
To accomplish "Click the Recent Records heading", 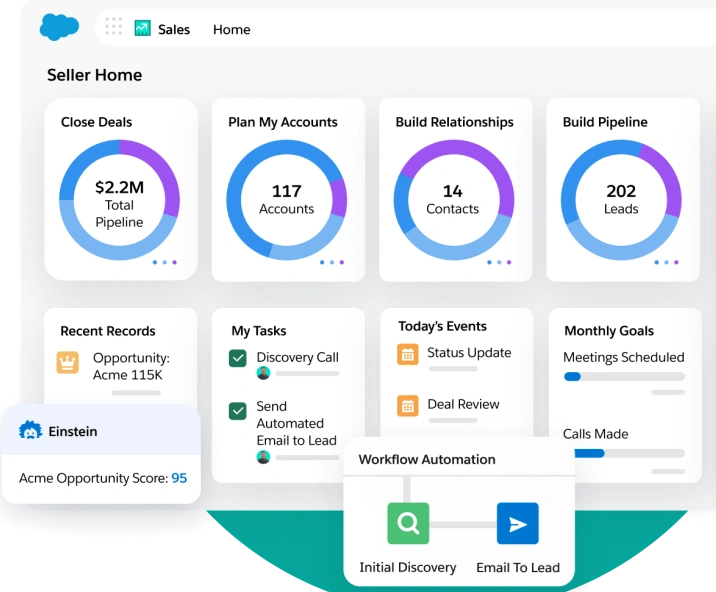I will pyautogui.click(x=108, y=331).
